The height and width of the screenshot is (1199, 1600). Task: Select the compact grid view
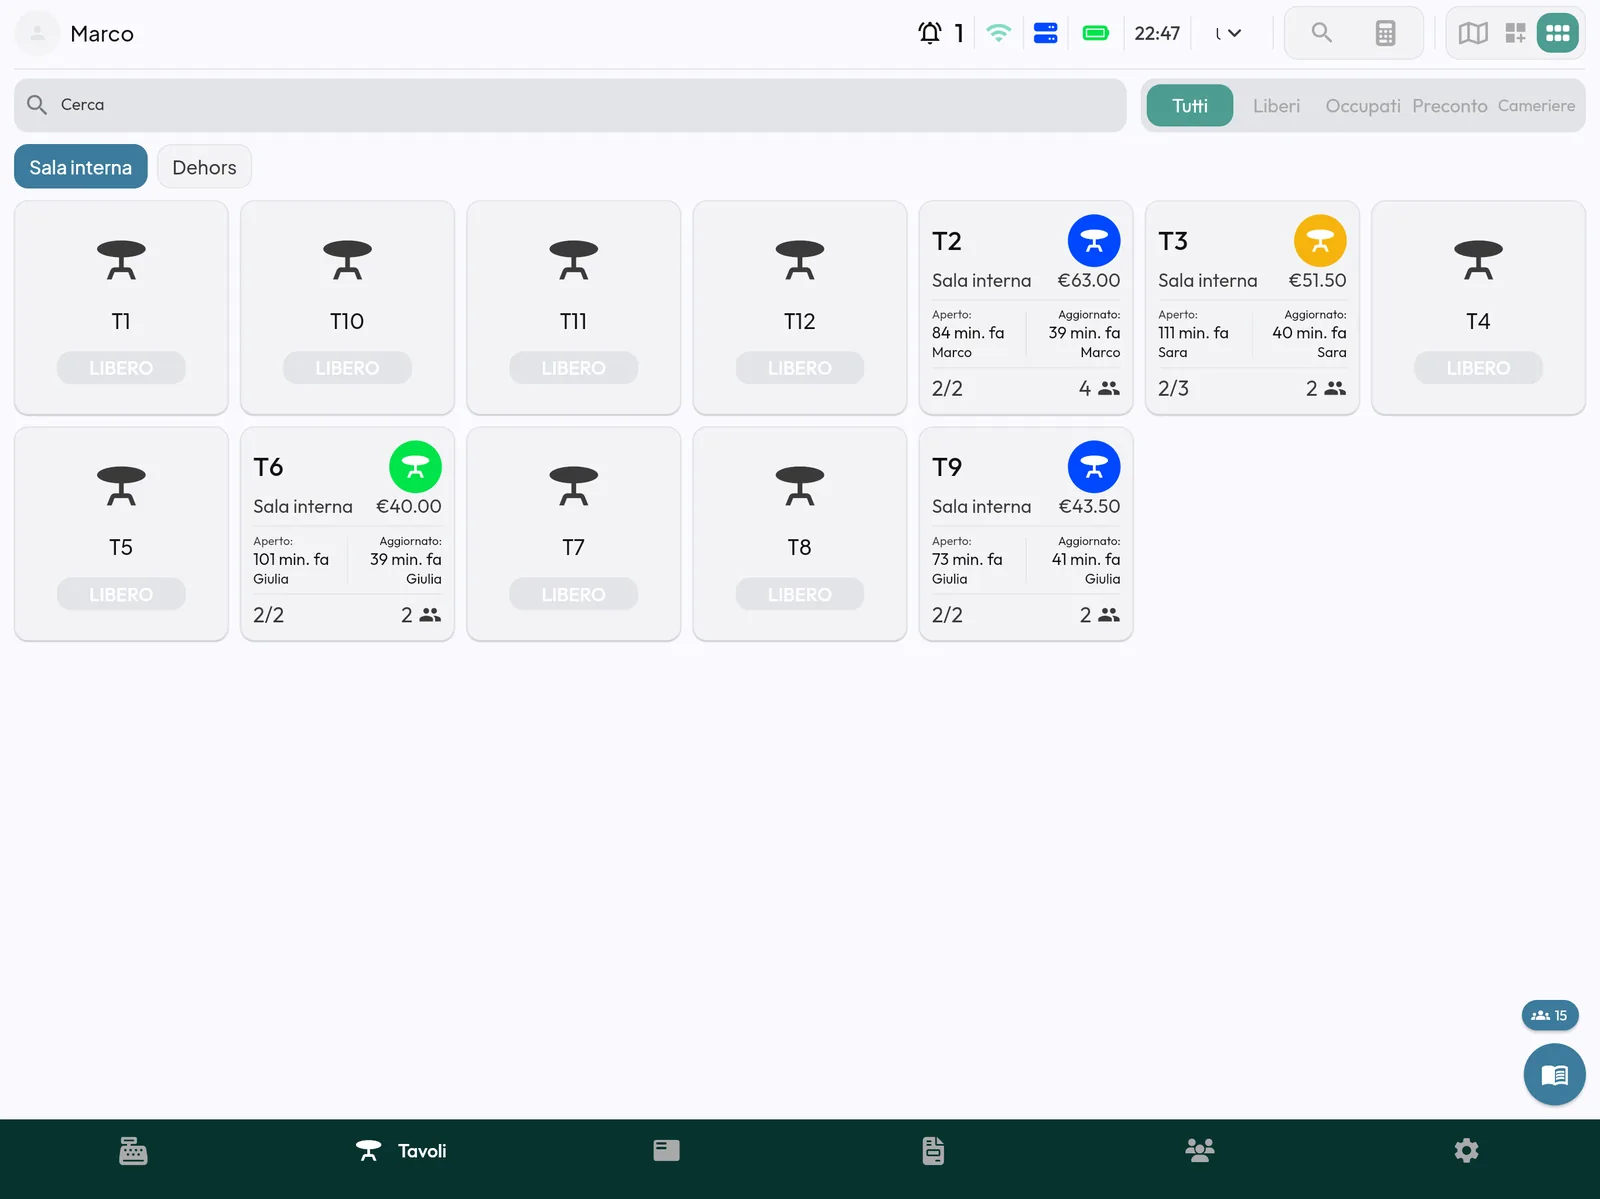(1558, 33)
